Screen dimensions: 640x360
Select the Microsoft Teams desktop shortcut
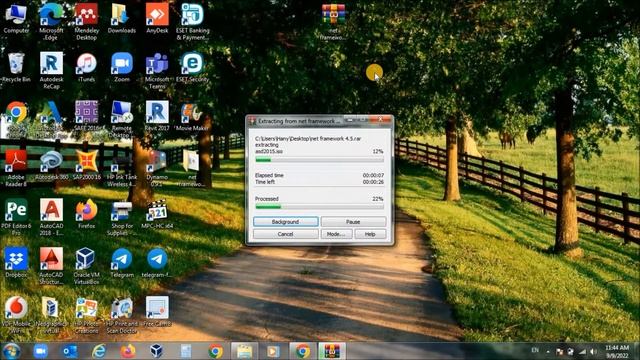[157, 71]
